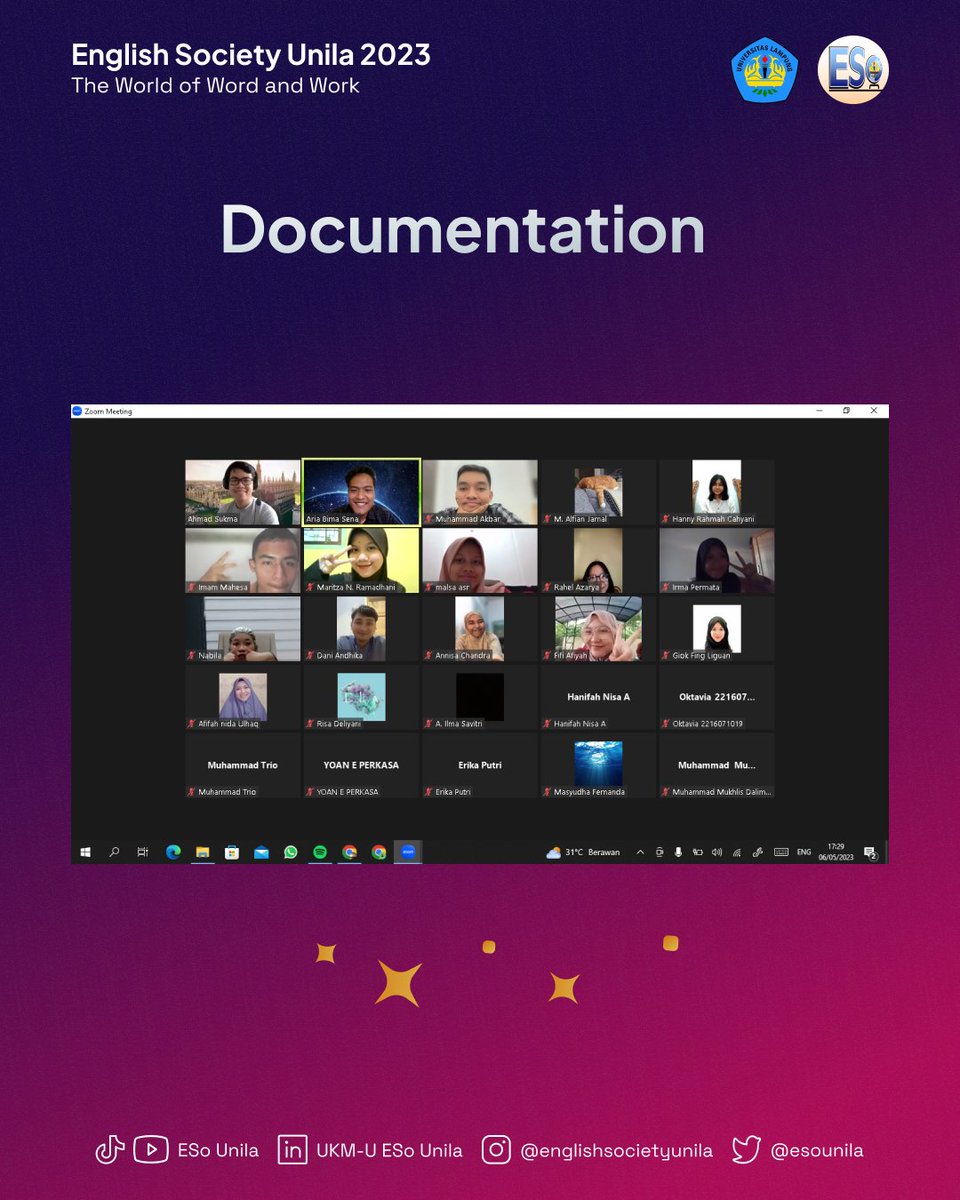Select the YOAN E PERKASA tile
The height and width of the screenshot is (1200, 960).
pos(362,765)
